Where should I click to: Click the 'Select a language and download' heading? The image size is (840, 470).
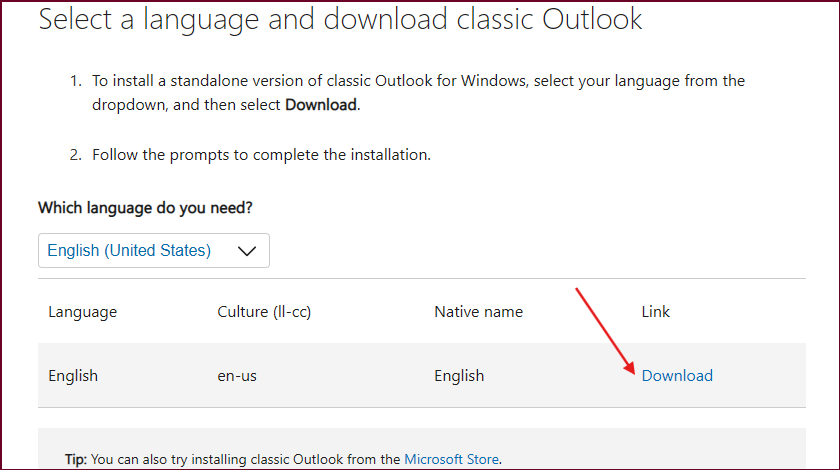[340, 19]
